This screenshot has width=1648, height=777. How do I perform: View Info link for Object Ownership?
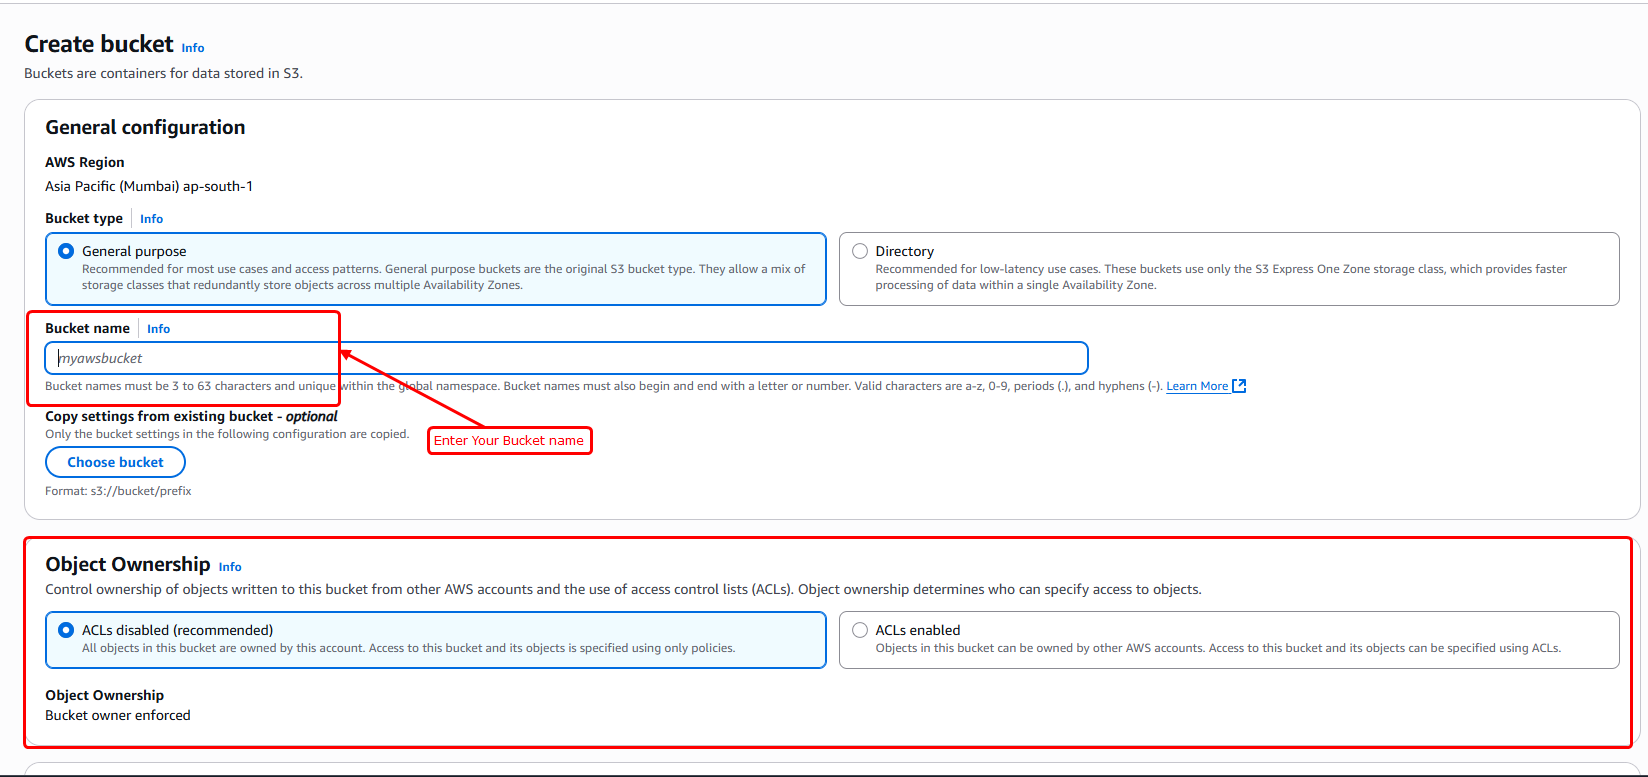(x=230, y=567)
